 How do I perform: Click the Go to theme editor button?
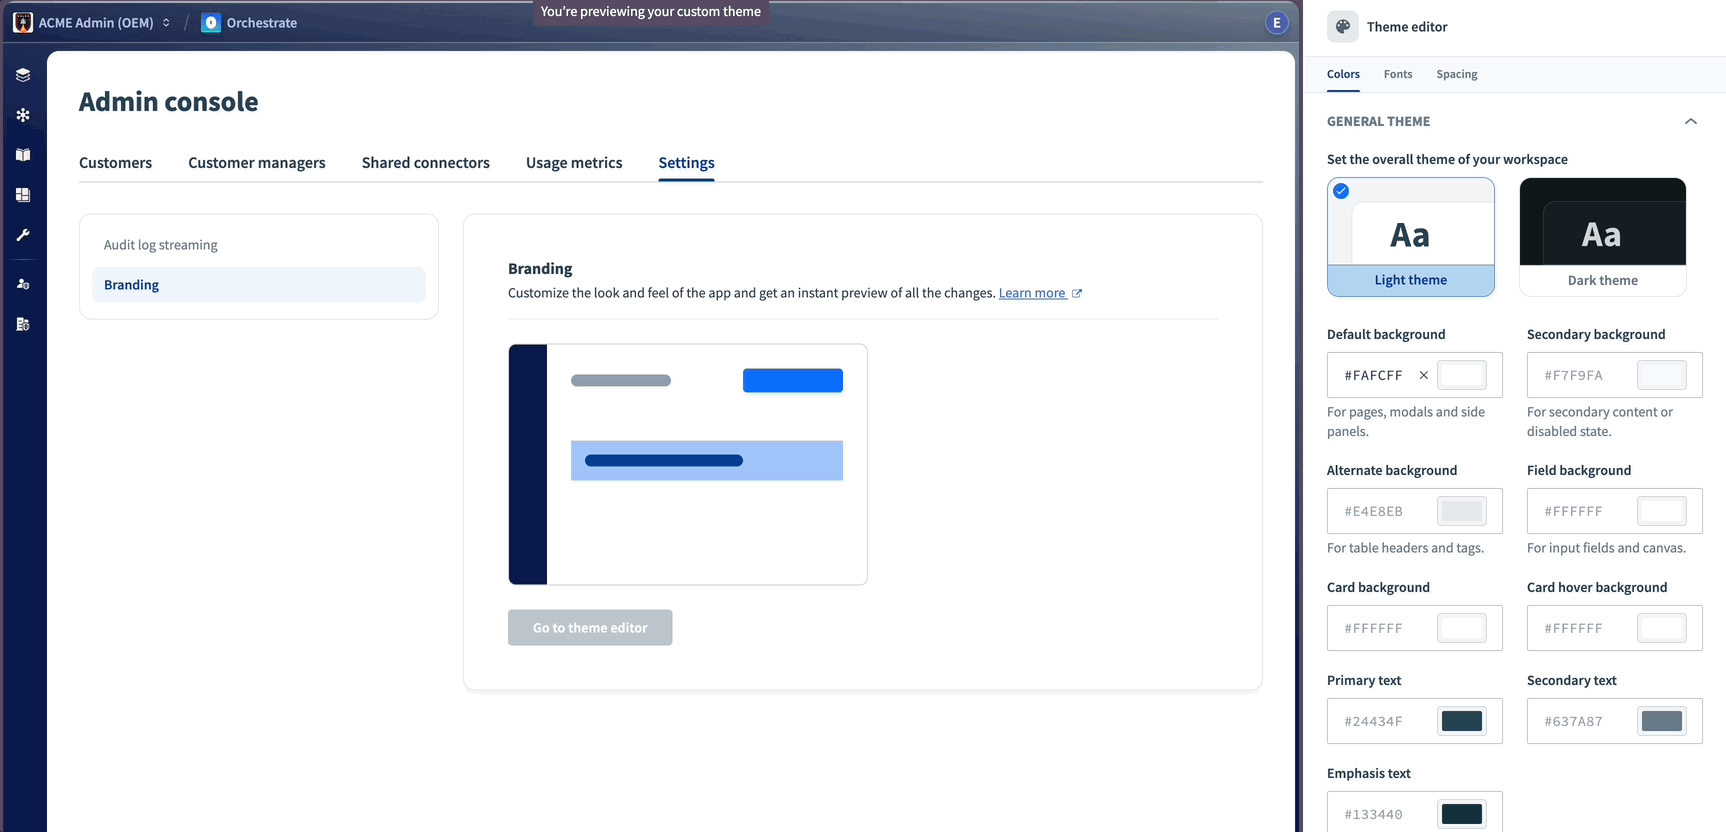(x=590, y=628)
